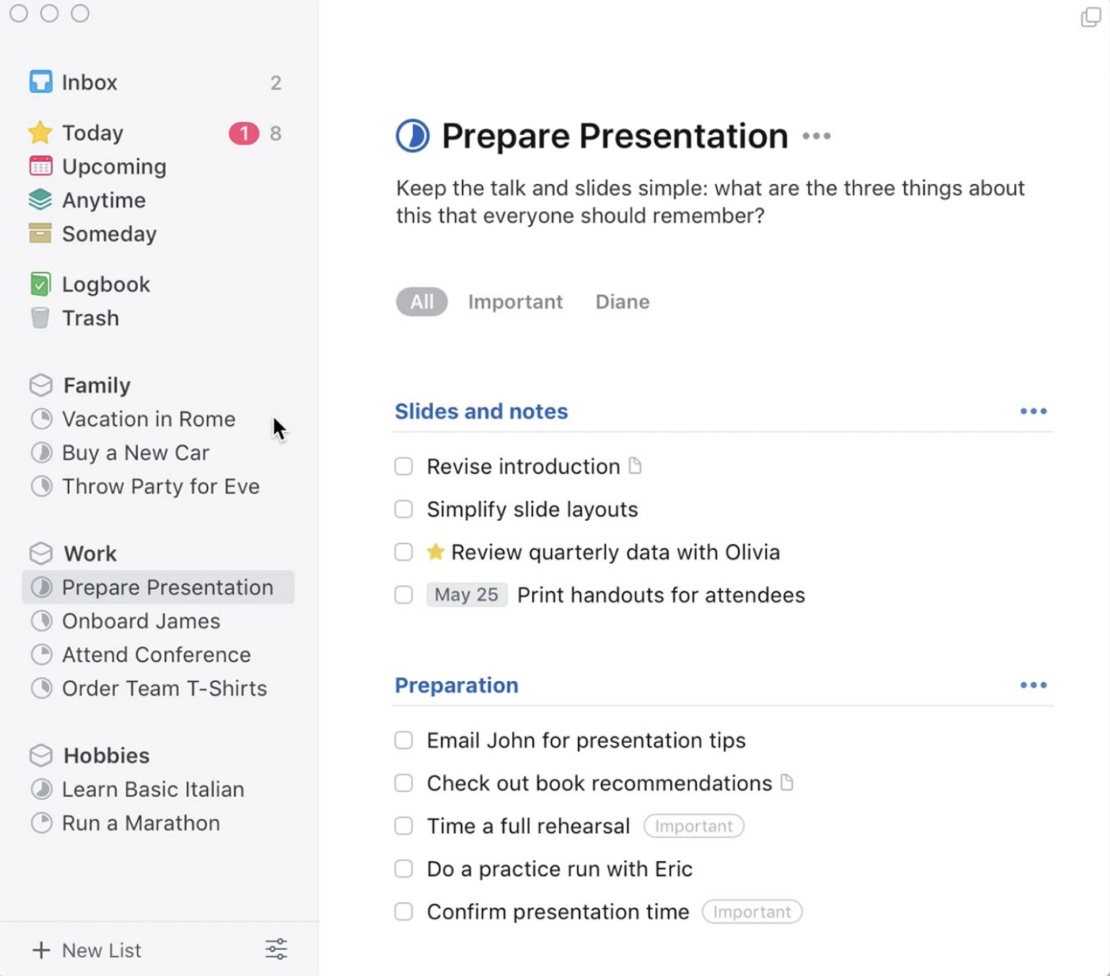Screen dimensions: 1110x976
Task: Switch to the Important tag filter
Action: 515,301
